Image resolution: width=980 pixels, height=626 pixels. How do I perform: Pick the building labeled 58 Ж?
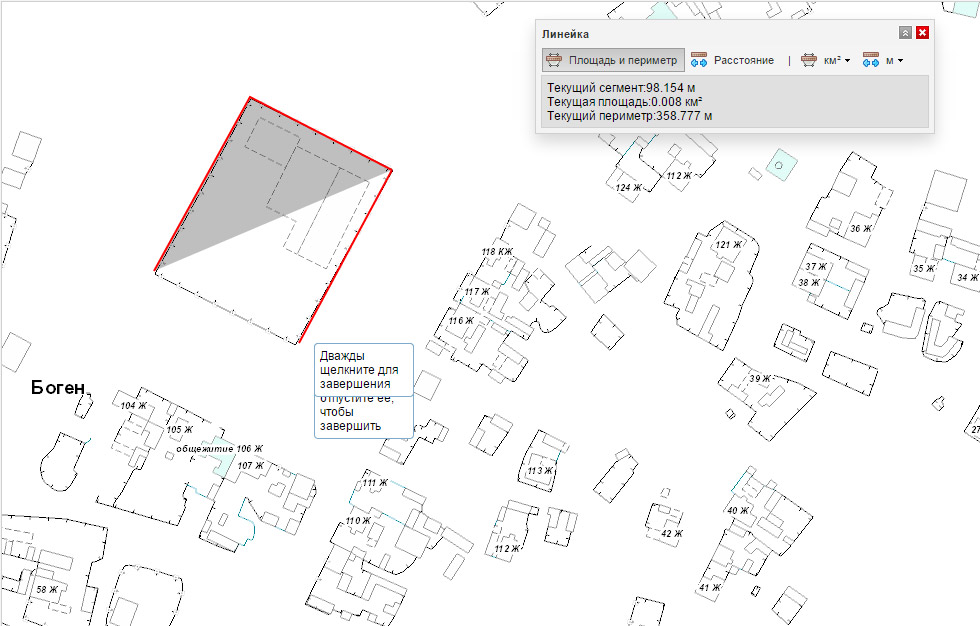click(x=47, y=590)
